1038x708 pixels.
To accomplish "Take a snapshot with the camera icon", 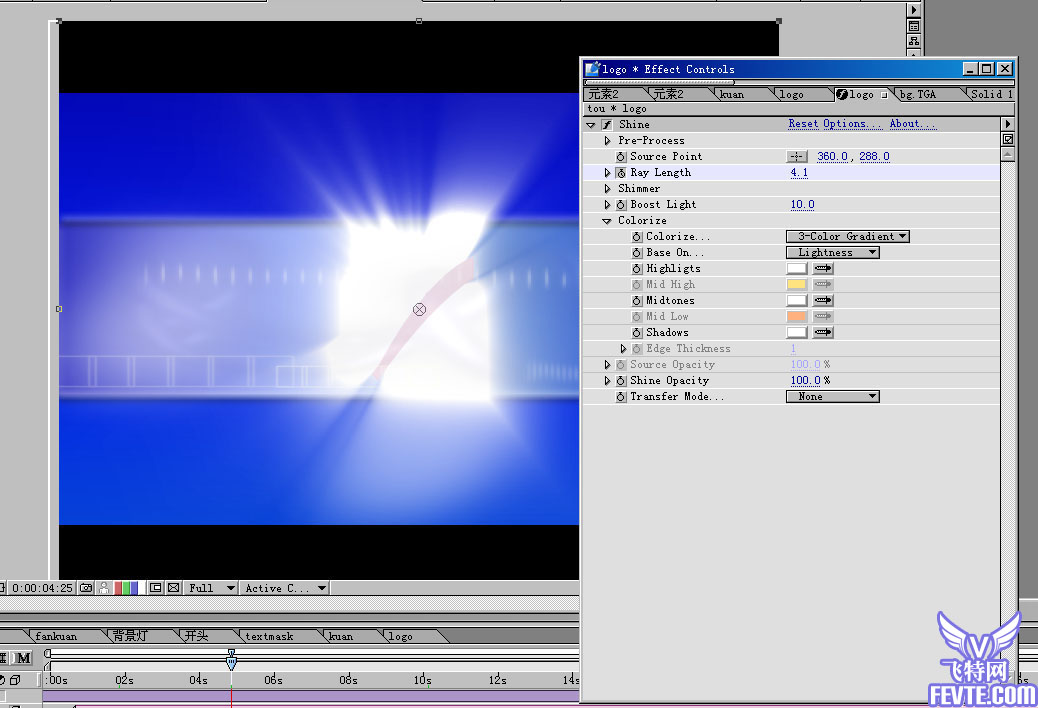I will point(86,588).
